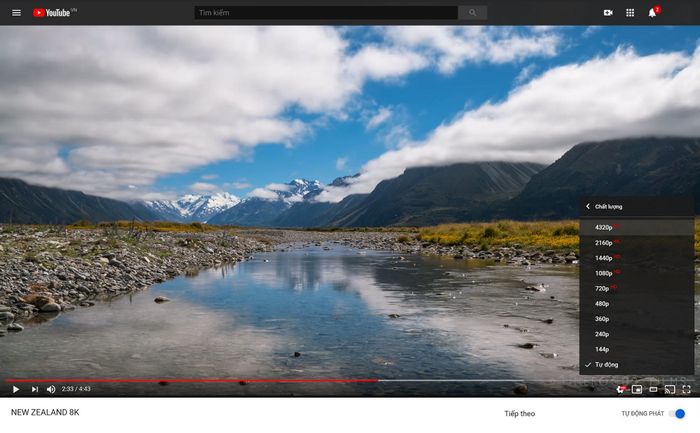Viewport: 700px width, 433px height.
Task: Enter full screen mode
Action: click(687, 389)
